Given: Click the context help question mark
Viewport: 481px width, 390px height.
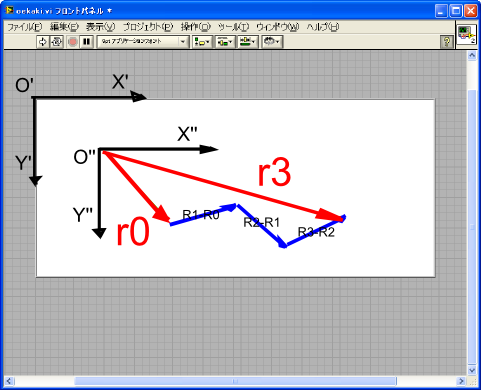Looking at the screenshot, I should (x=447, y=42).
